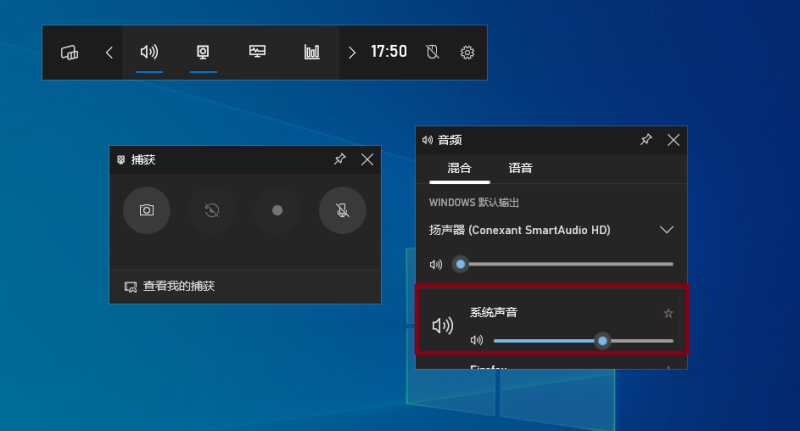Open Game Bar settings gear
800x431 pixels.
pos(467,53)
